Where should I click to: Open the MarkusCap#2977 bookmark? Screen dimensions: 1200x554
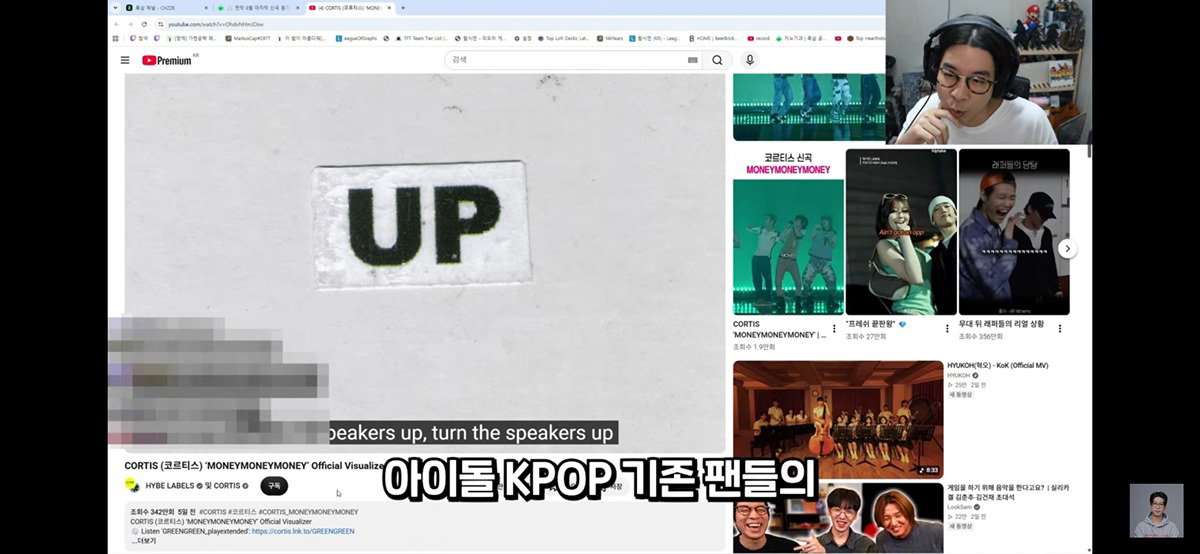[248, 38]
